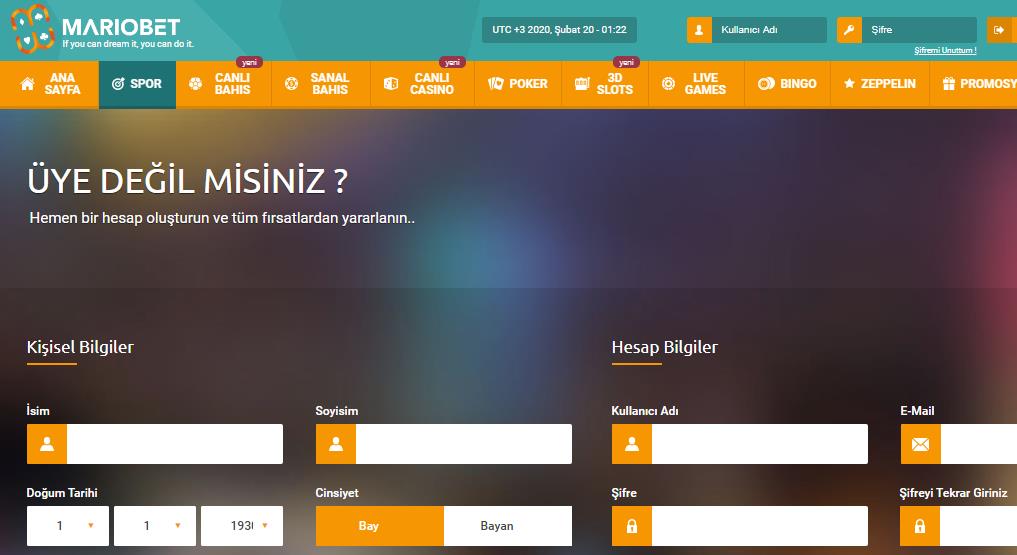This screenshot has width=1017, height=555.
Task: Focus the header Şifre input
Action: pyautogui.click(x=919, y=30)
